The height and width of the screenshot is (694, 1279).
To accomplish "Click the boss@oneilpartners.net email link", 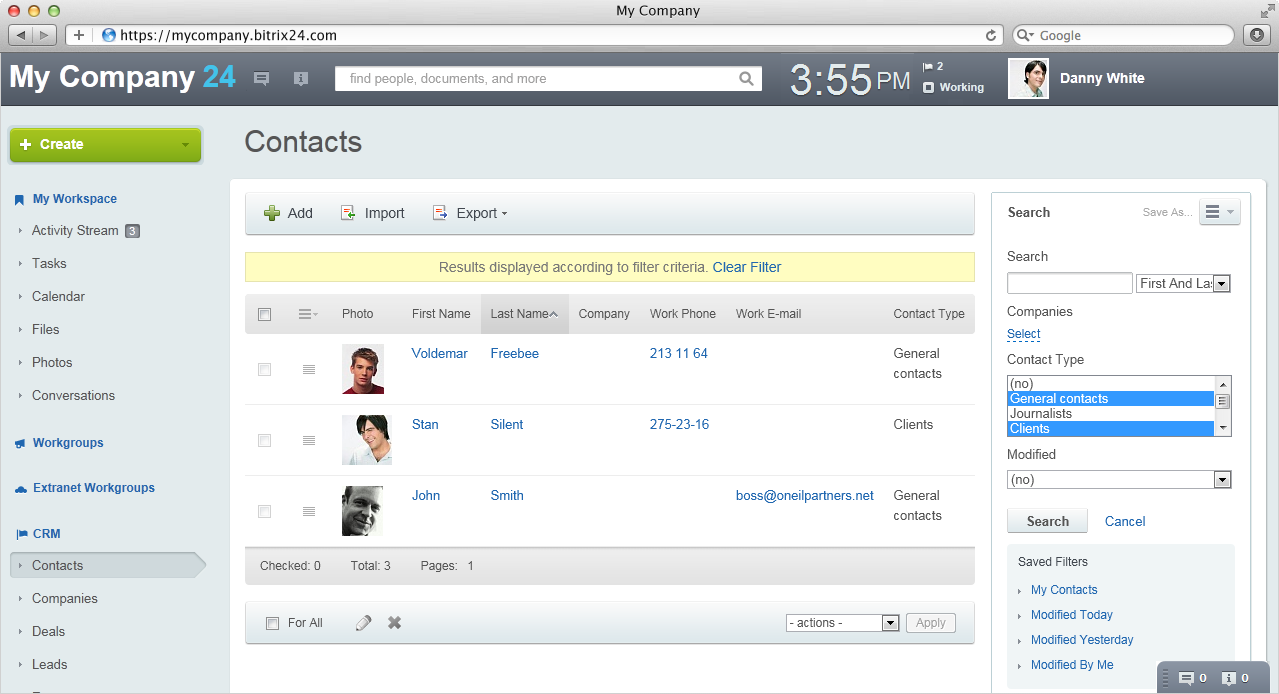I will coord(805,495).
